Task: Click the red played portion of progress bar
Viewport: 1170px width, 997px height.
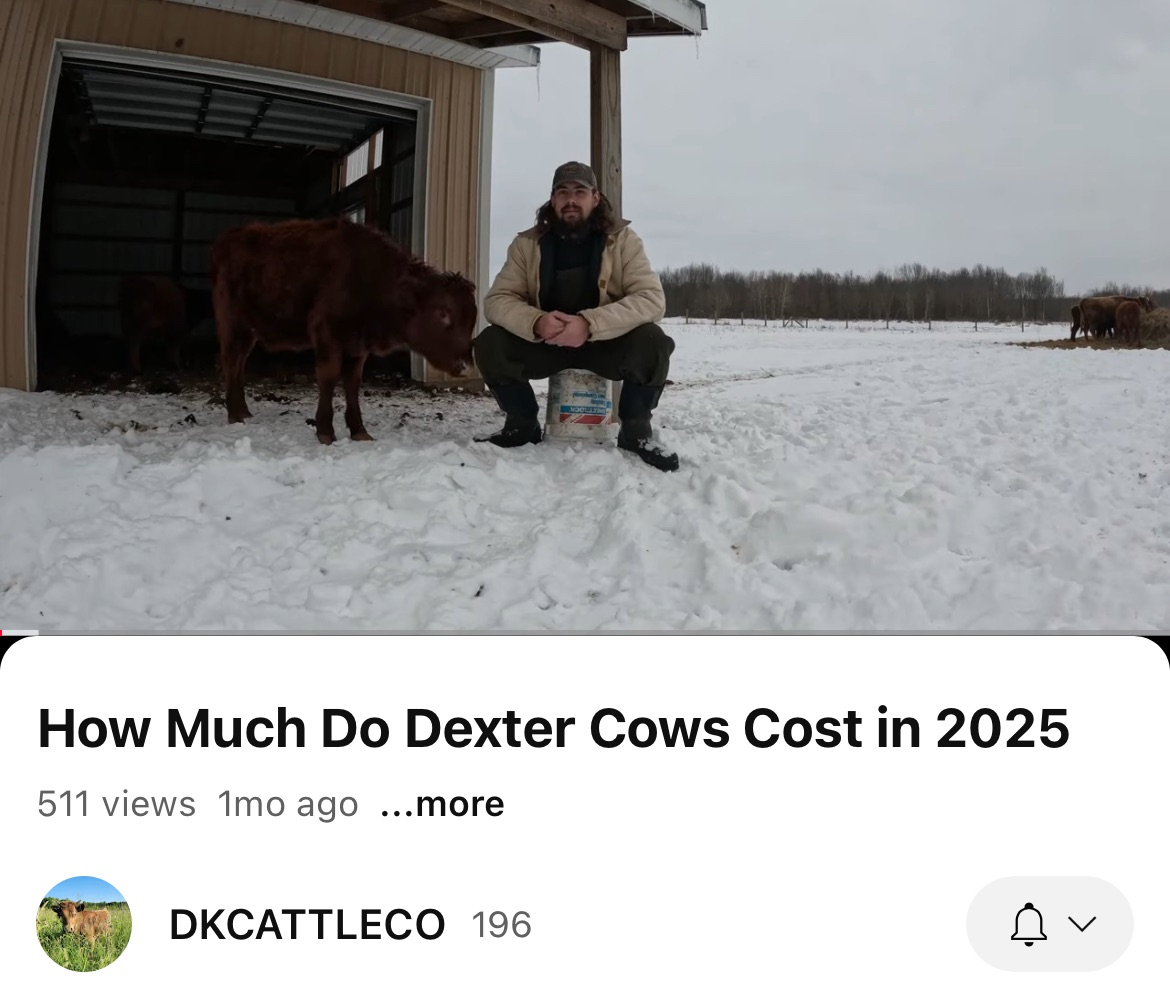Action: pyautogui.click(x=1, y=633)
